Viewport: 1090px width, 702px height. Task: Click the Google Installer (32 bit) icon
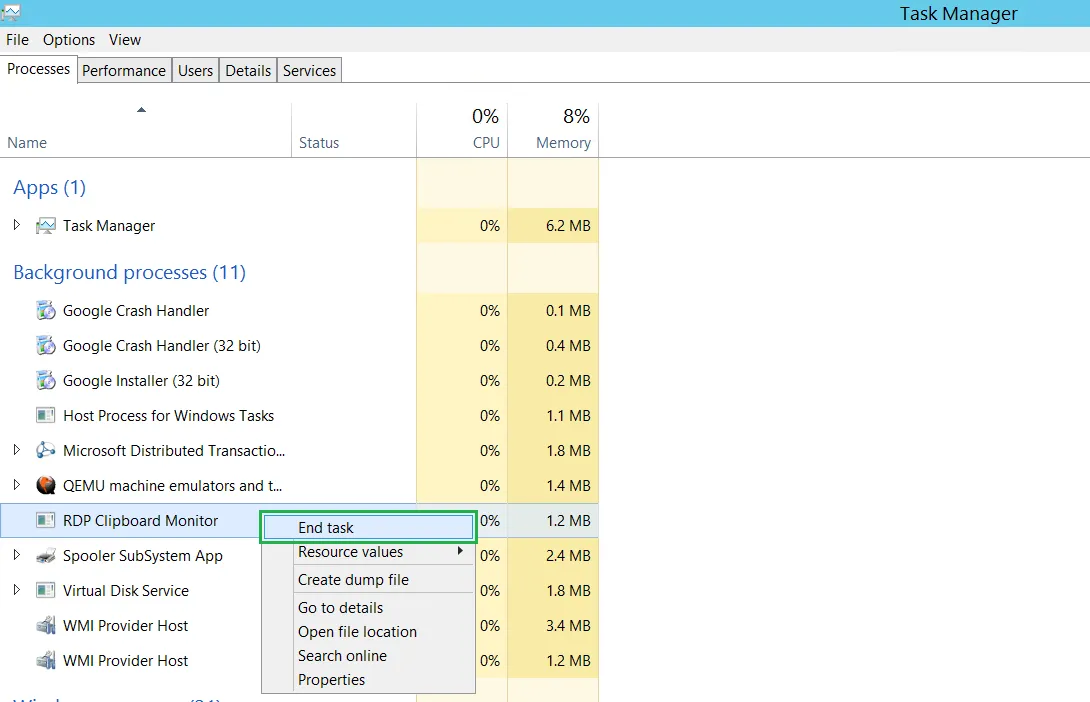tap(46, 381)
